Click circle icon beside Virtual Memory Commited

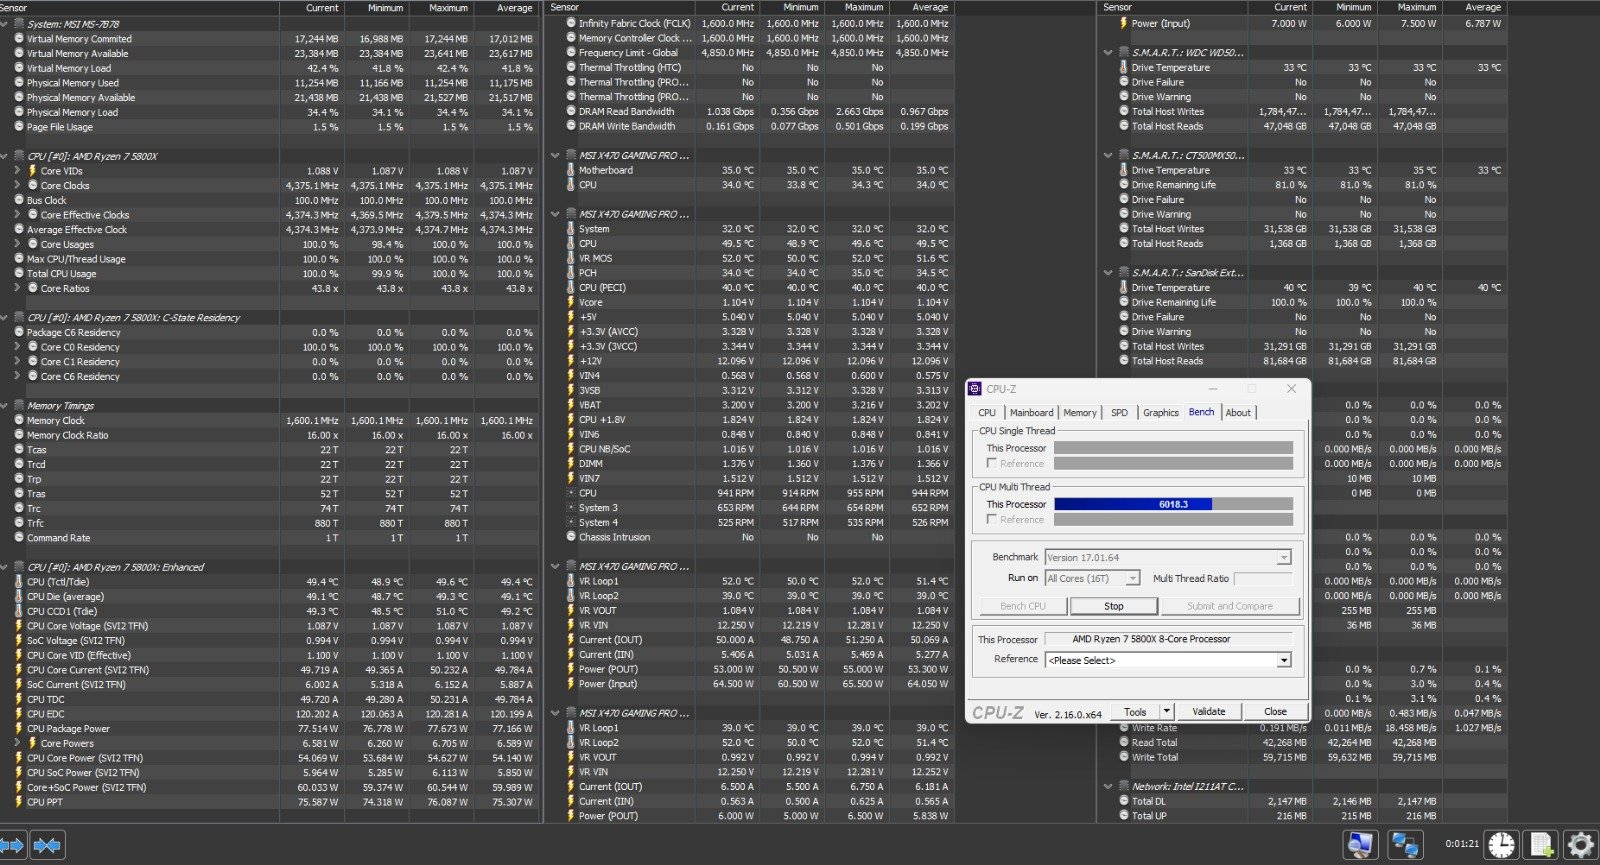(x=19, y=39)
